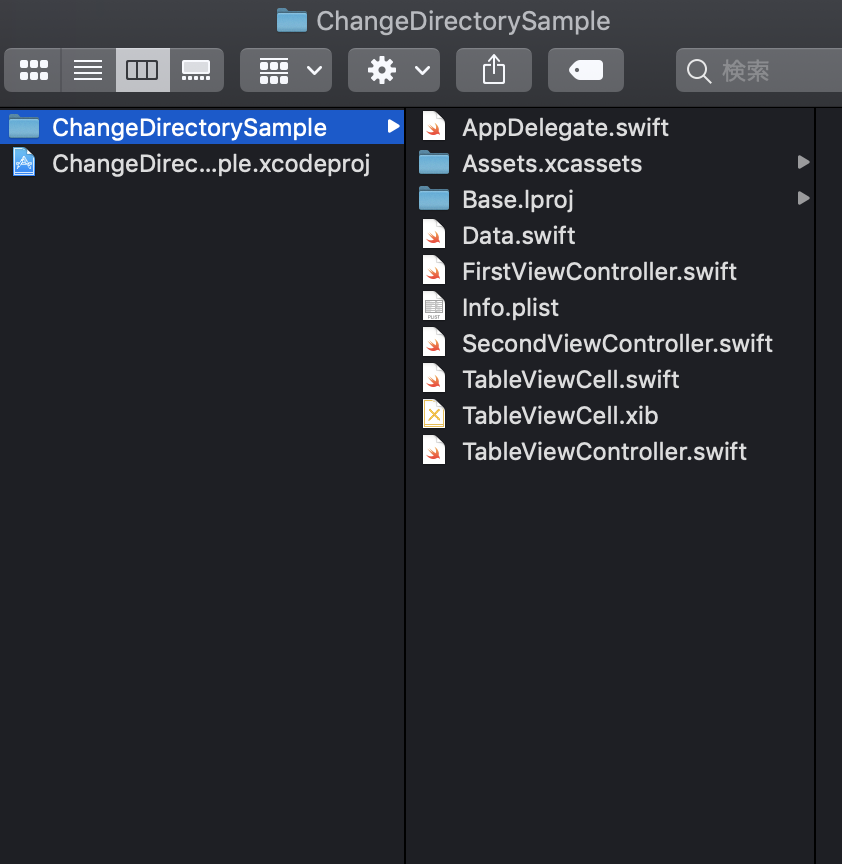Select SecondViewController.swift file
This screenshot has height=864, width=842.
coord(617,343)
